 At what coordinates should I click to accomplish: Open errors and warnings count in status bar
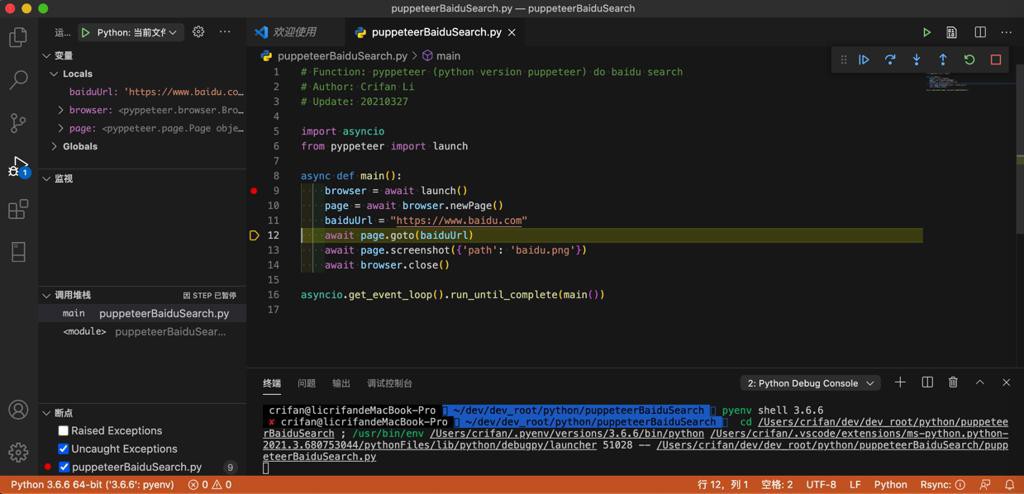210,485
